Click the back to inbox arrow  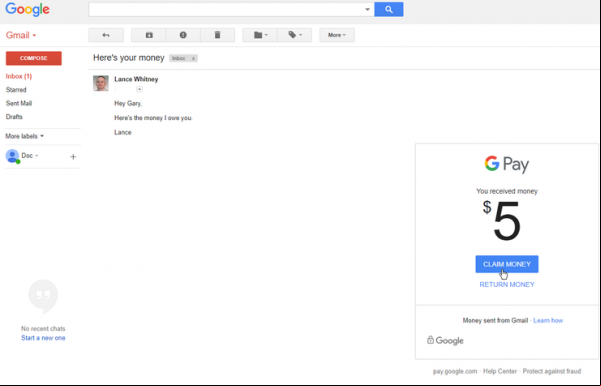(x=106, y=35)
